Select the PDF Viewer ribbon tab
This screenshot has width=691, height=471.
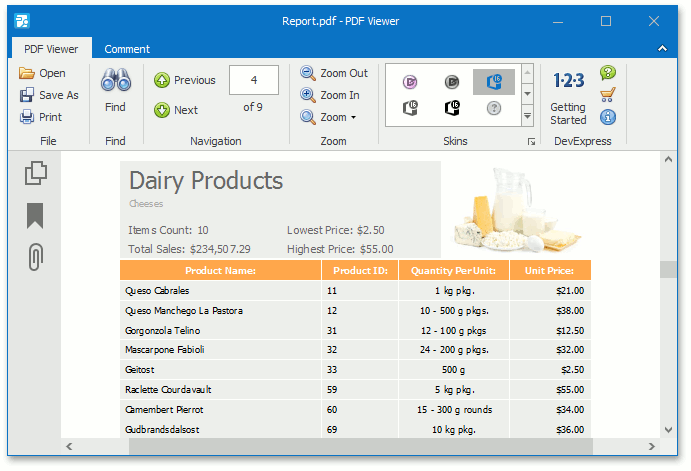51,49
